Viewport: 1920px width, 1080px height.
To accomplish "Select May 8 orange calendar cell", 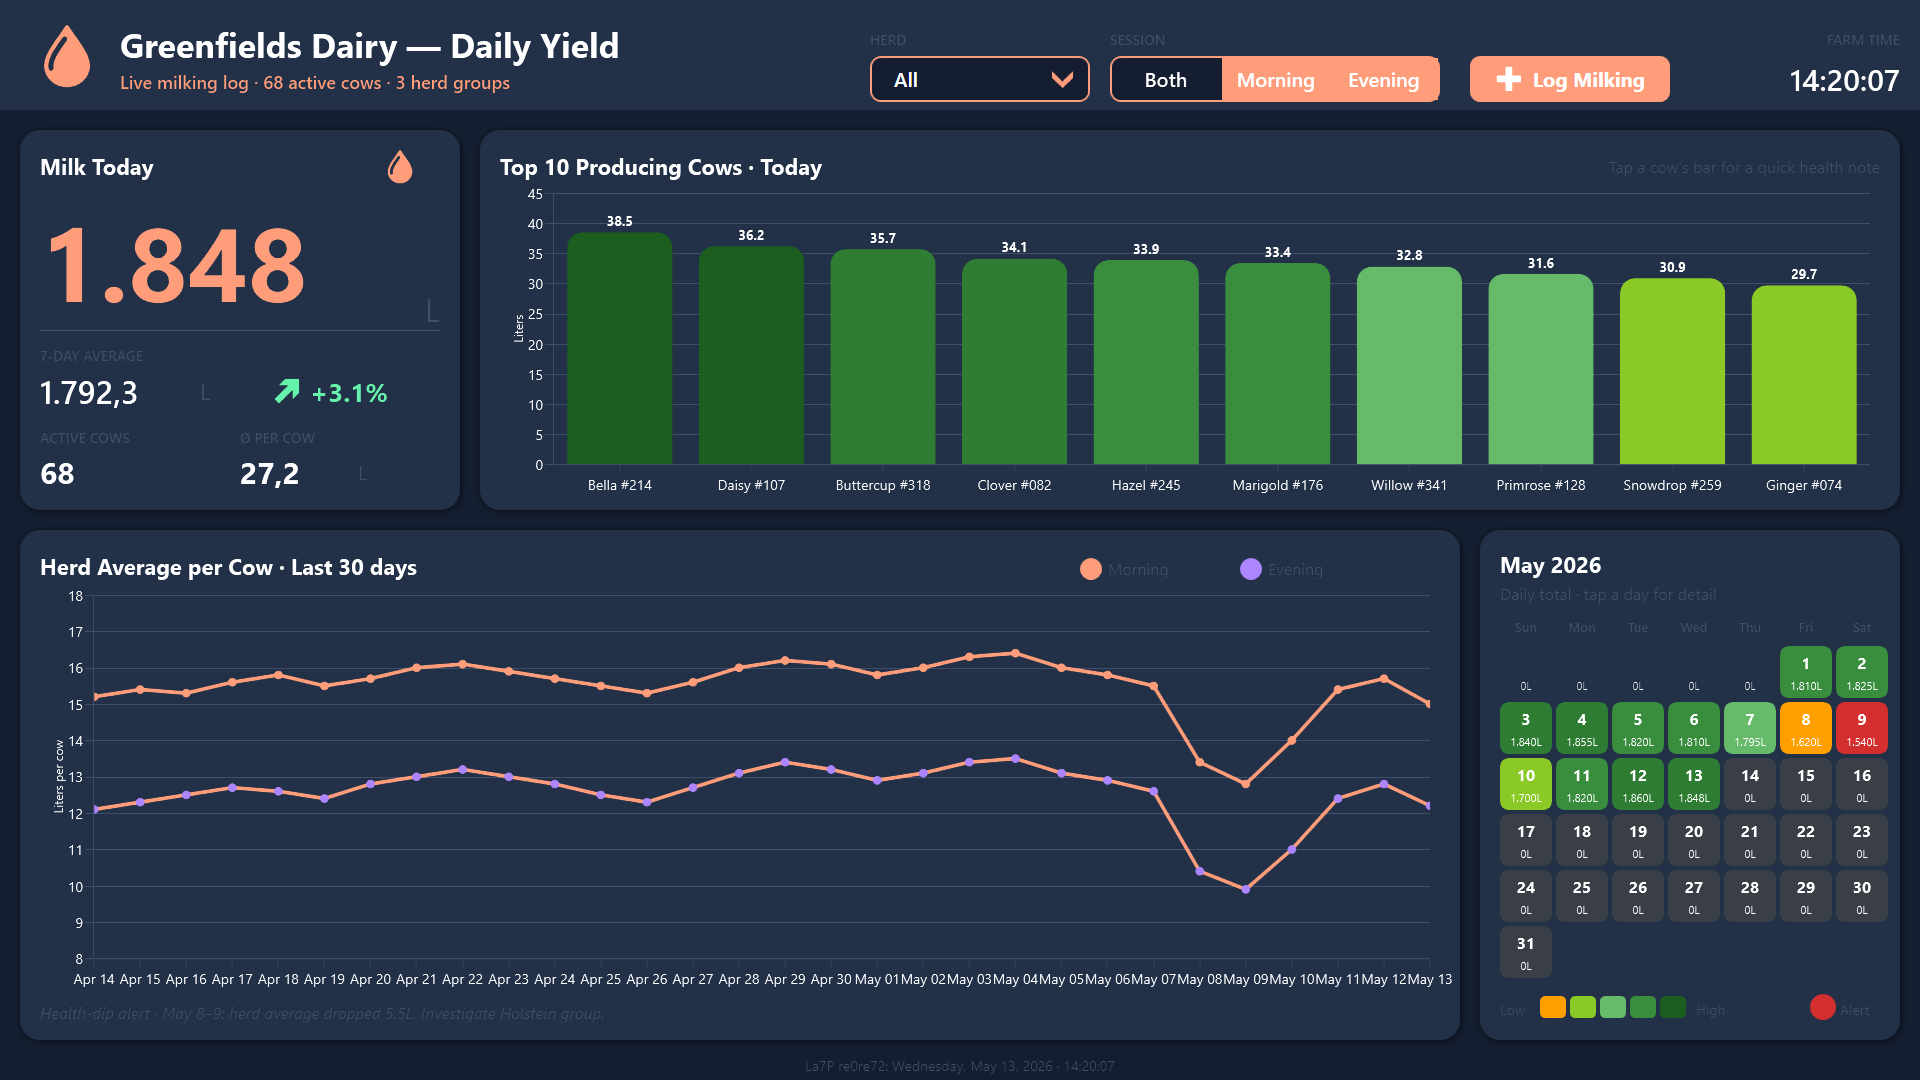I will click(x=1806, y=728).
